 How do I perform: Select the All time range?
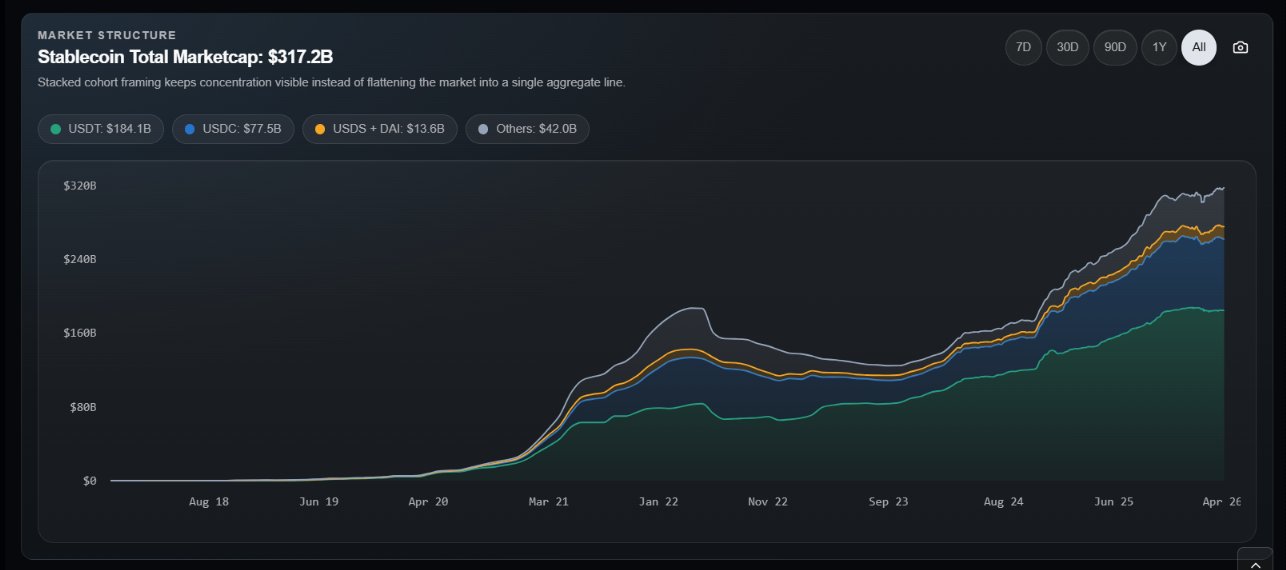click(1198, 47)
